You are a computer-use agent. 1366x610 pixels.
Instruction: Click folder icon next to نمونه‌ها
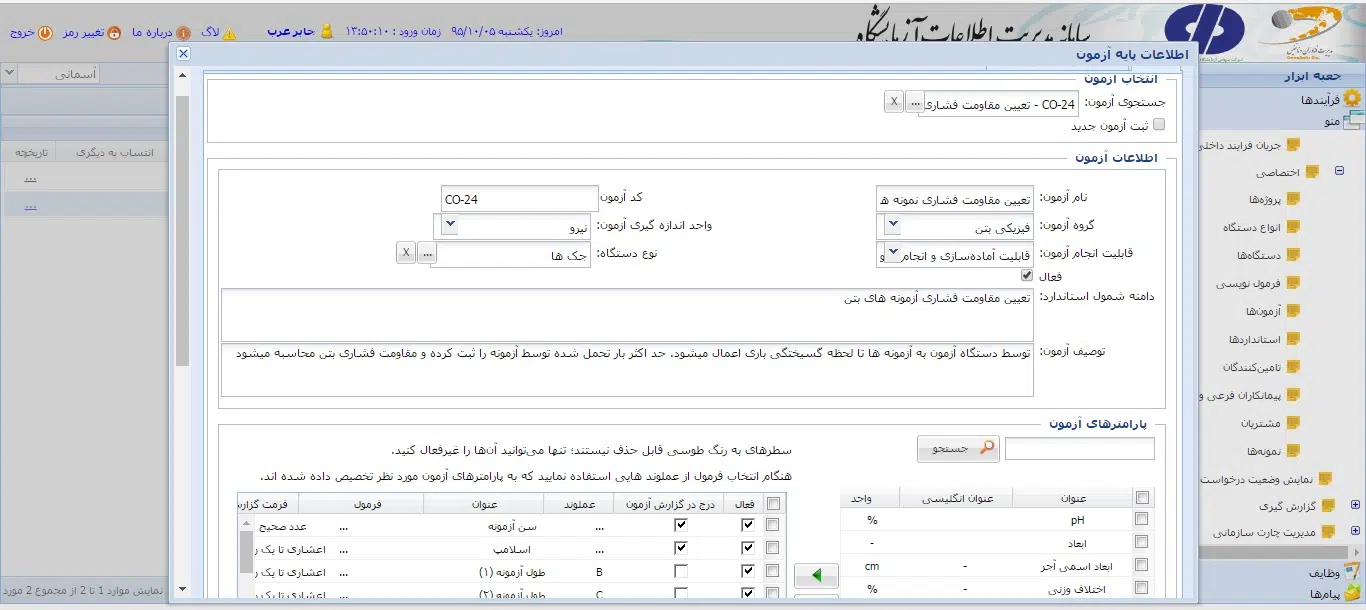point(1293,451)
